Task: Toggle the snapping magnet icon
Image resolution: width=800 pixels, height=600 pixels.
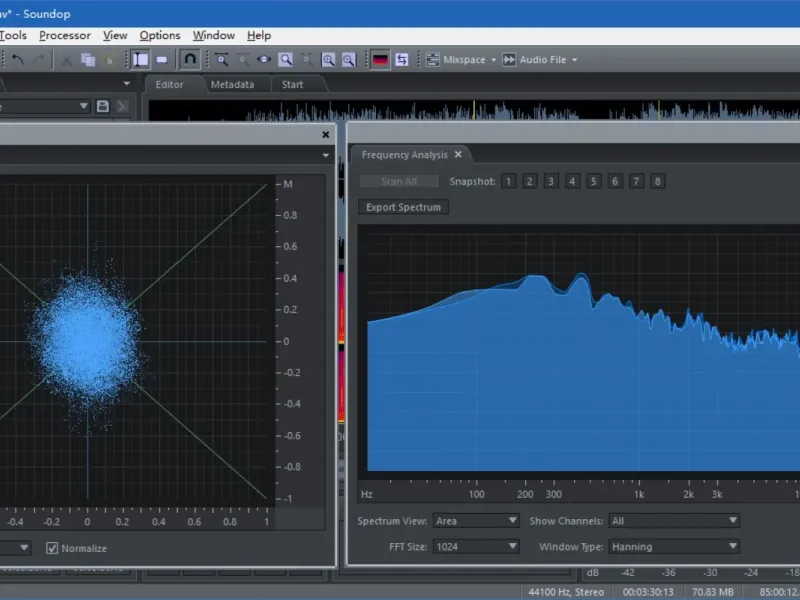Action: point(190,60)
